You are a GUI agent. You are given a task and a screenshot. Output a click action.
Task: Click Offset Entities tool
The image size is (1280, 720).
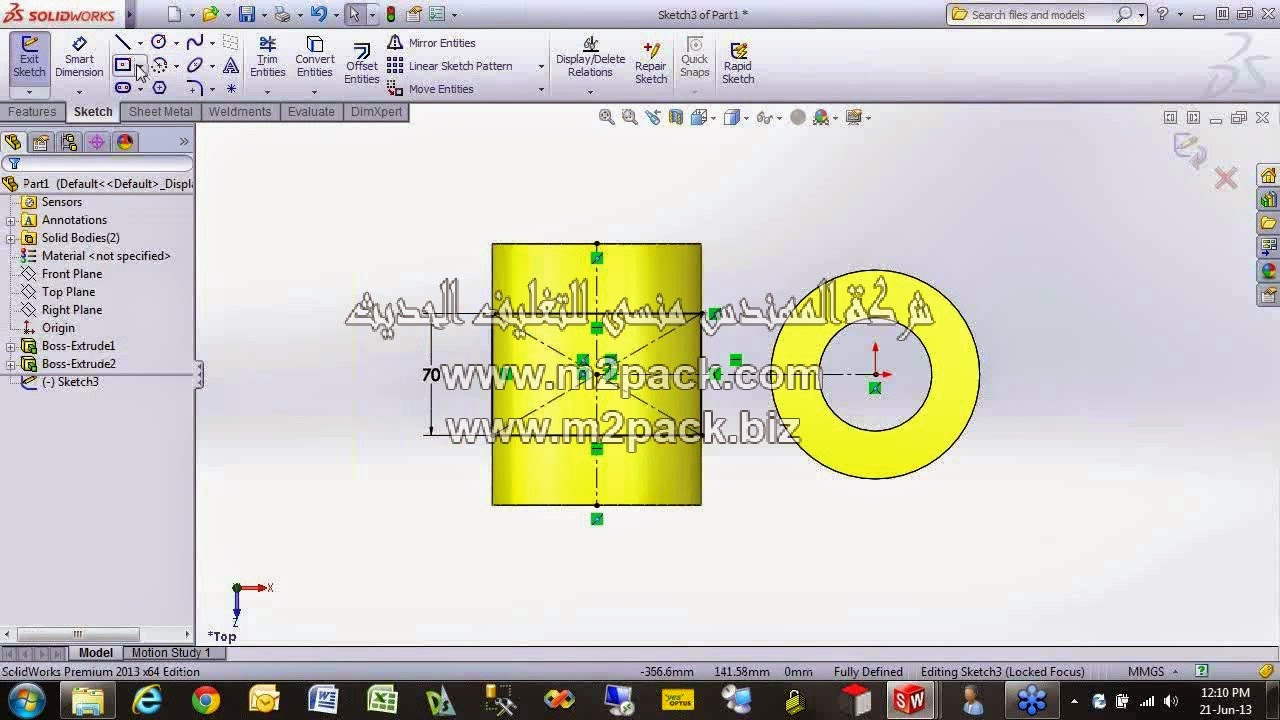click(x=361, y=62)
